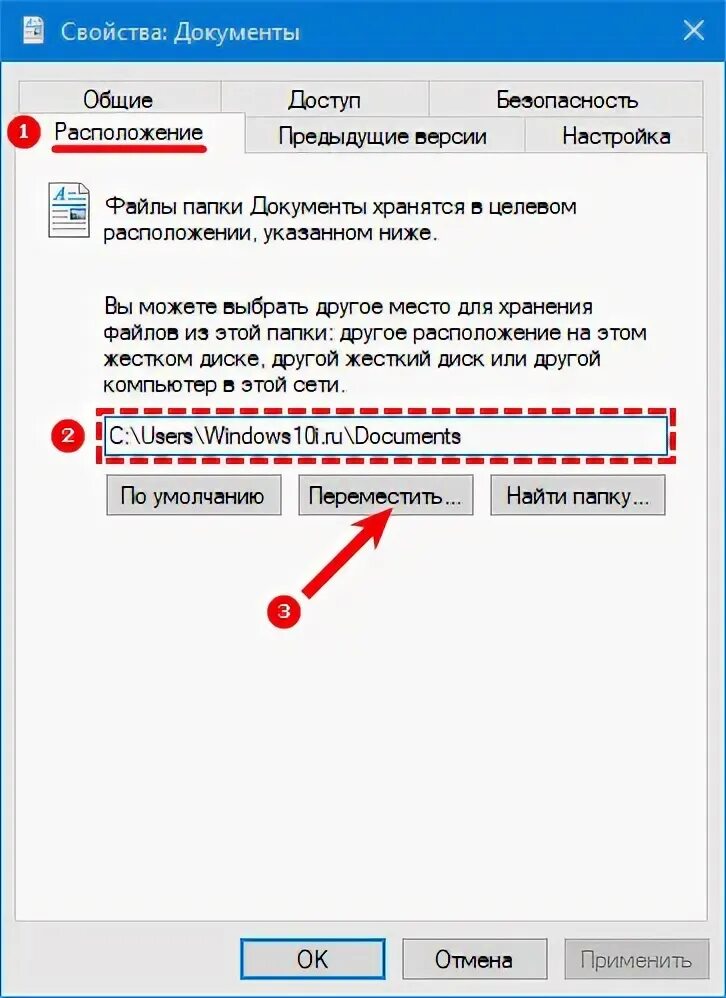Confirm with the OK button
The height and width of the screenshot is (998, 726).
pos(312,959)
